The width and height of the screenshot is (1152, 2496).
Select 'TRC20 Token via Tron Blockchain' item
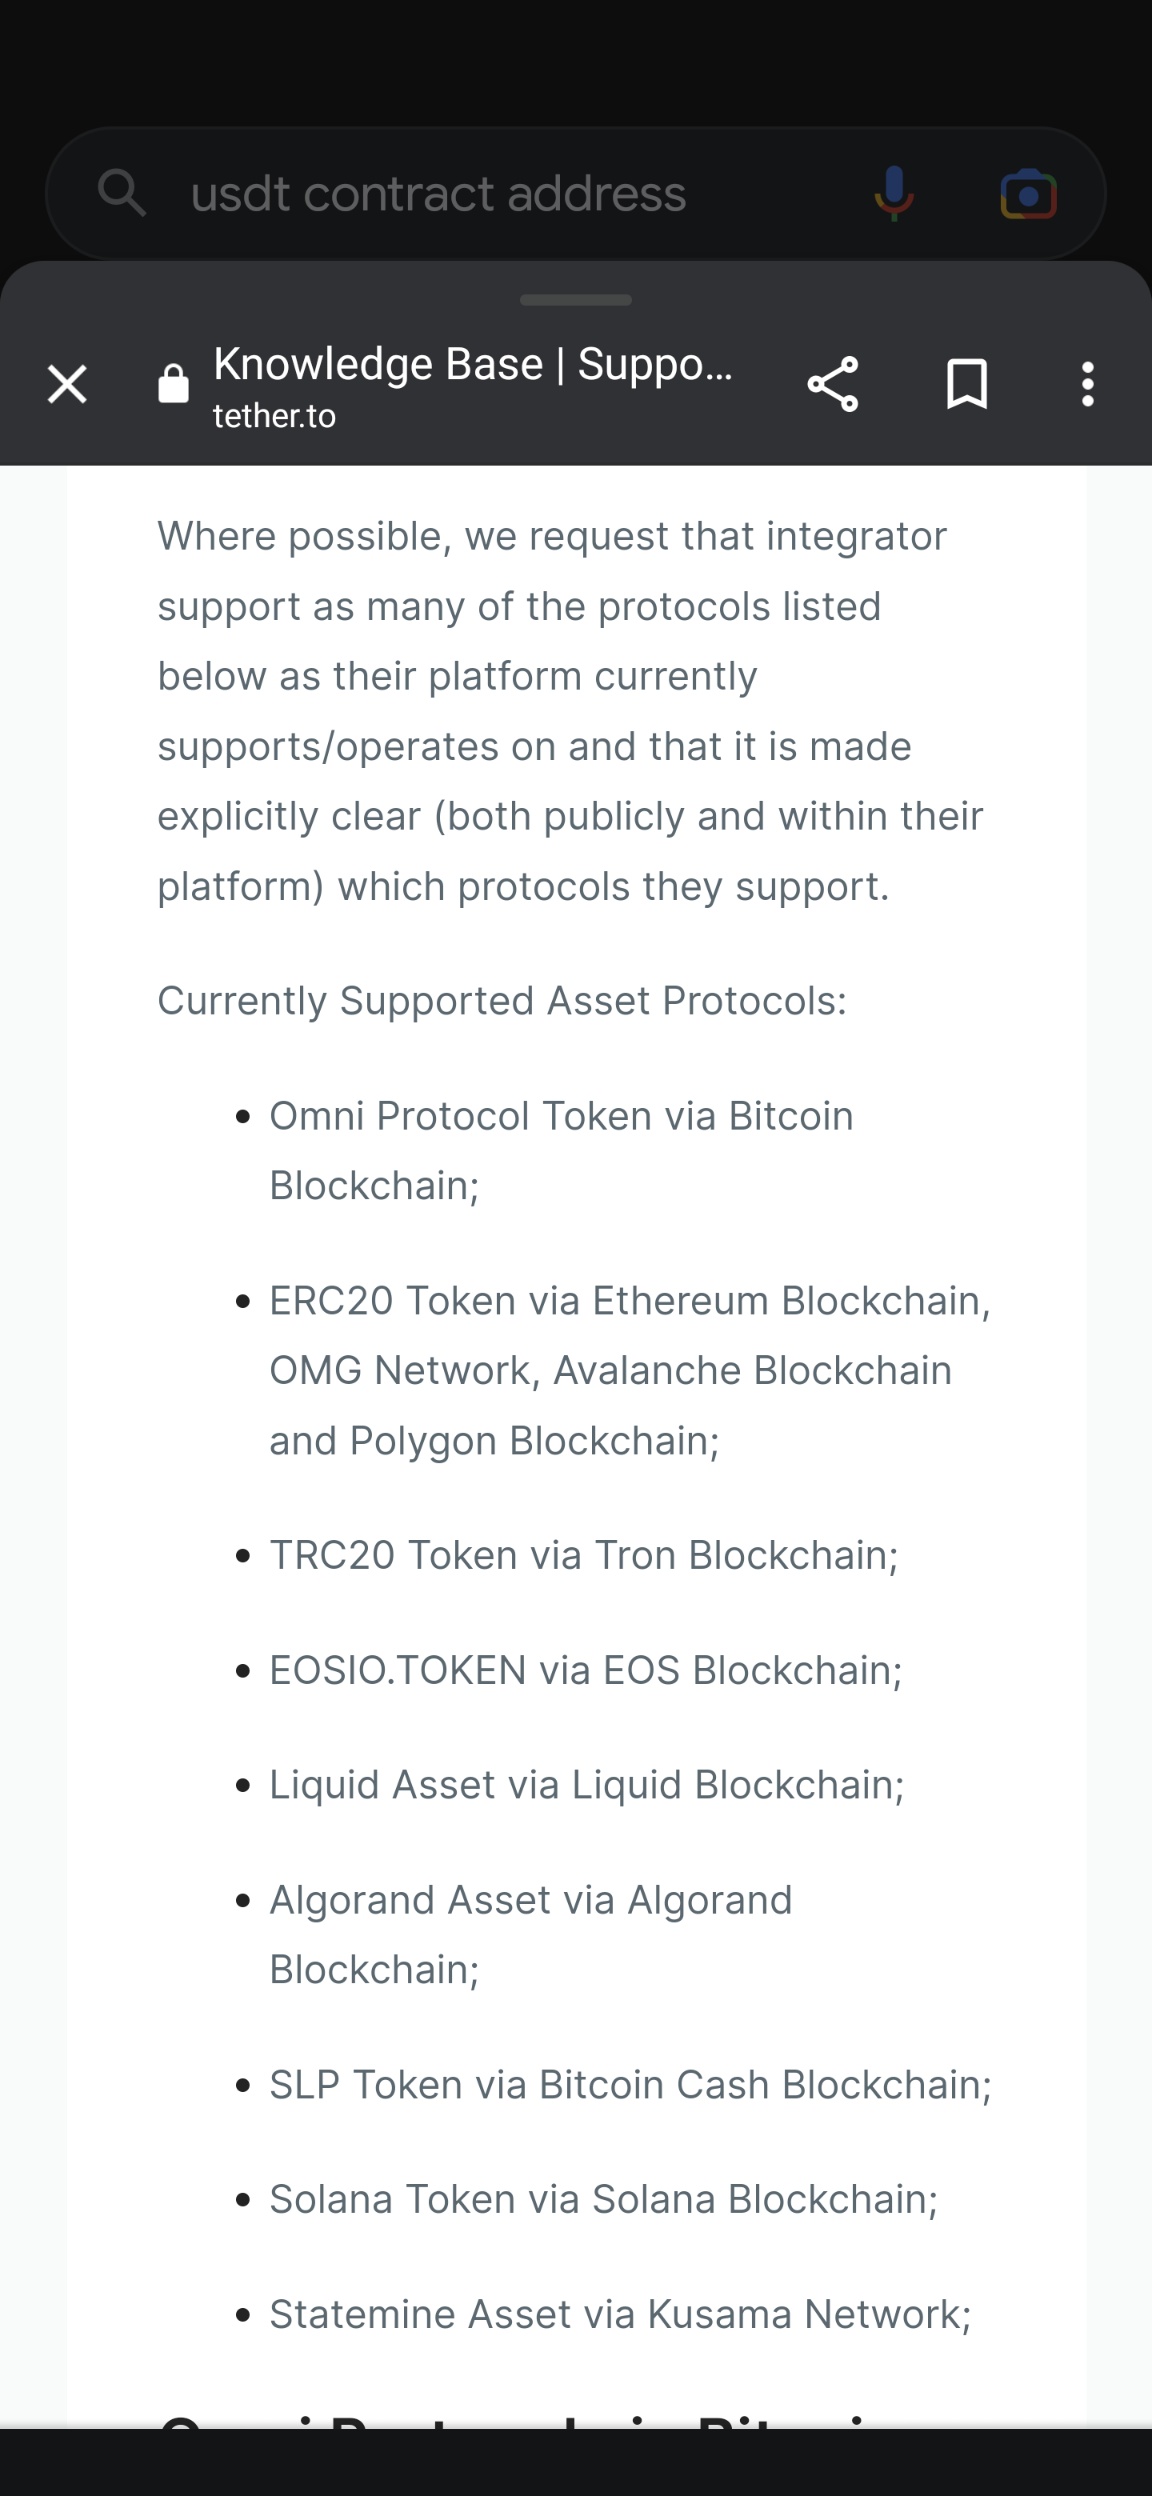(x=584, y=1555)
